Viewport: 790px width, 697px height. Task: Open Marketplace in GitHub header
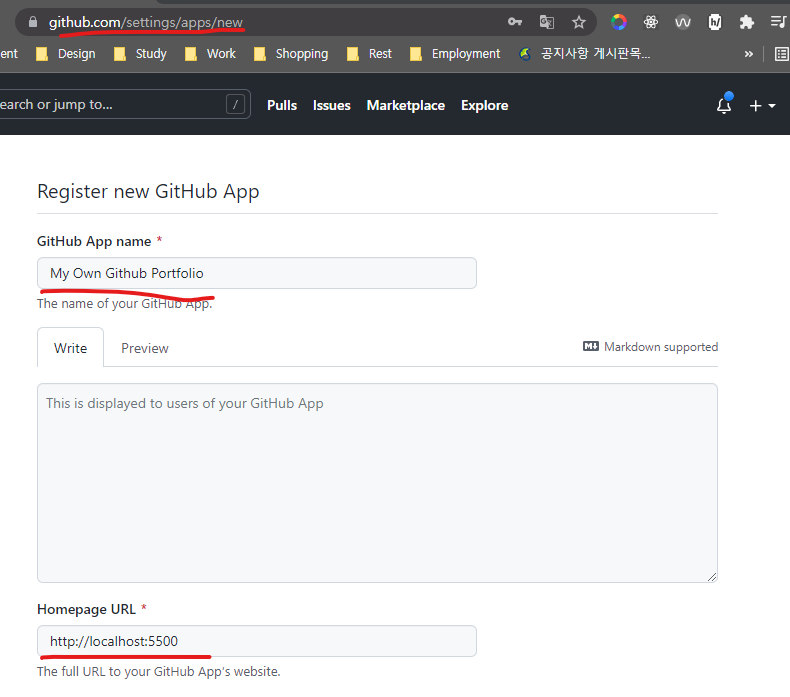[x=406, y=105]
